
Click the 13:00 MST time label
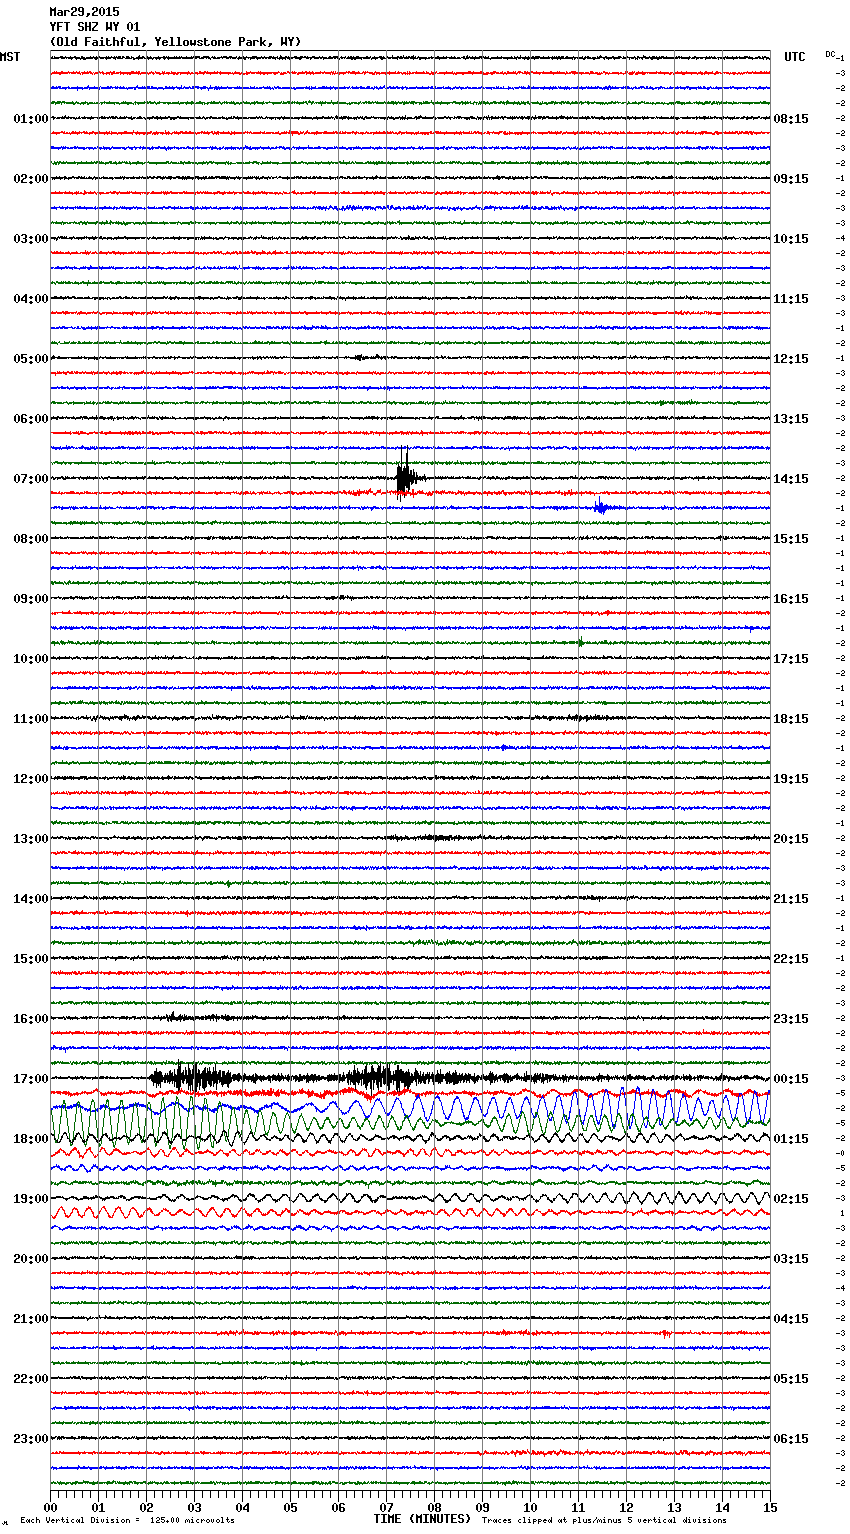(31, 839)
